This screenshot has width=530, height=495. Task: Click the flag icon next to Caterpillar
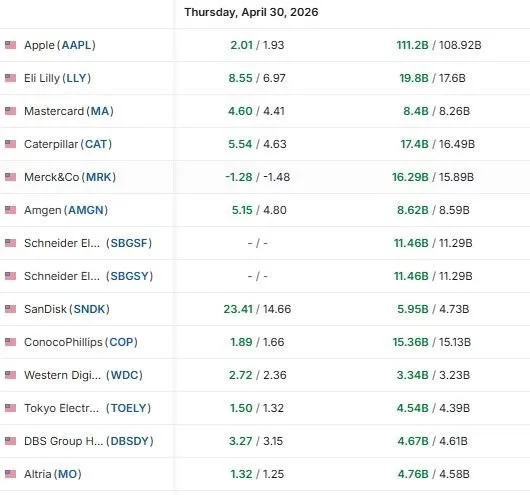point(10,144)
